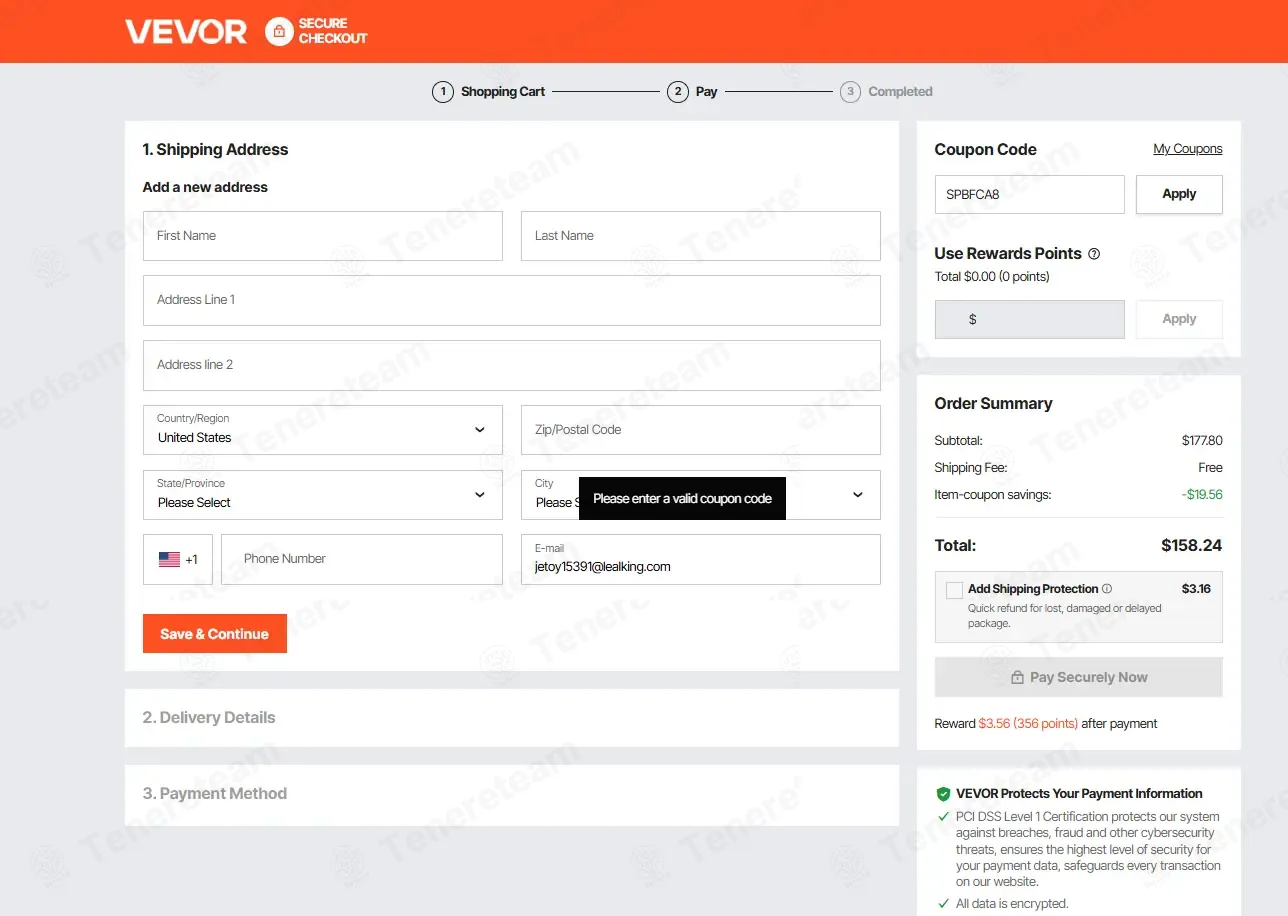This screenshot has width=1288, height=916.
Task: Click 'Add a new address' heading
Action: coord(205,187)
